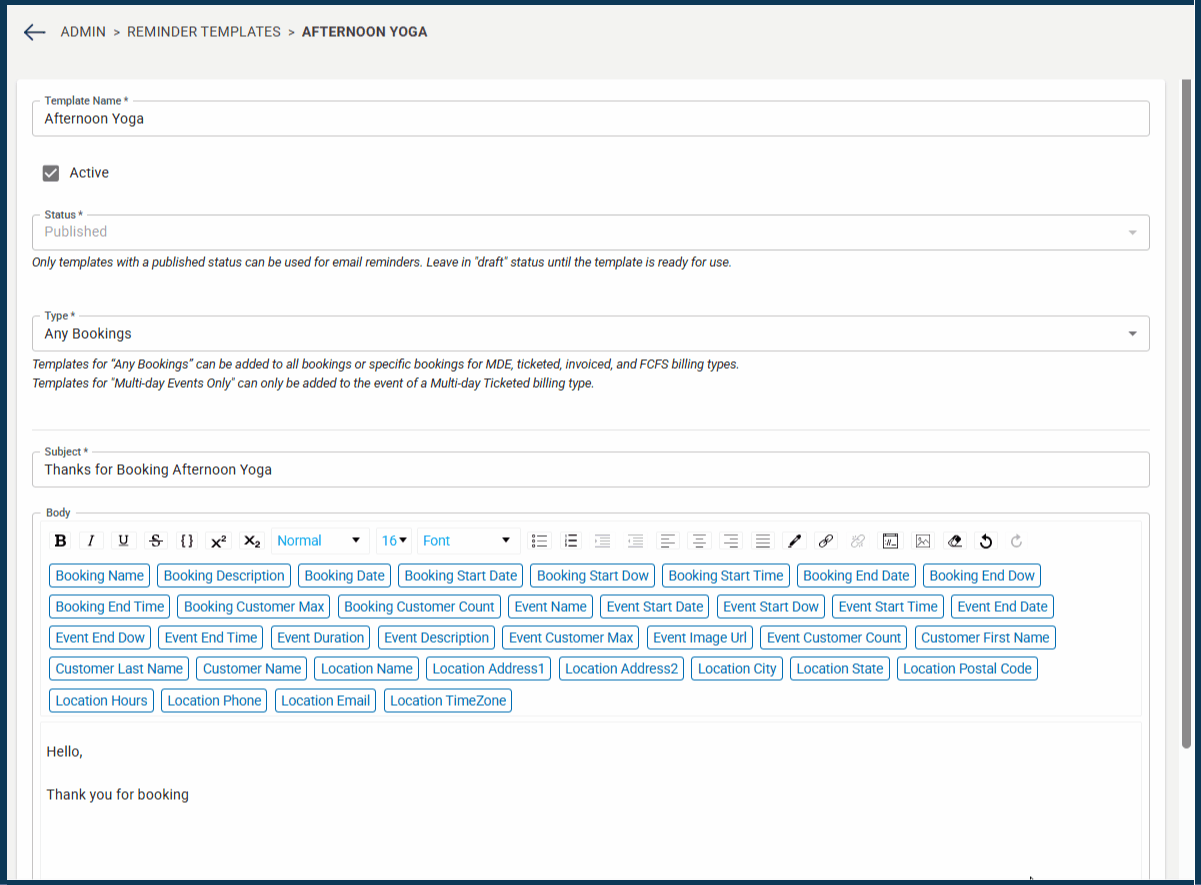Viewport: 1201px width, 885px height.
Task: Insert the Location TimeZone merge tag
Action: pyautogui.click(x=447, y=700)
